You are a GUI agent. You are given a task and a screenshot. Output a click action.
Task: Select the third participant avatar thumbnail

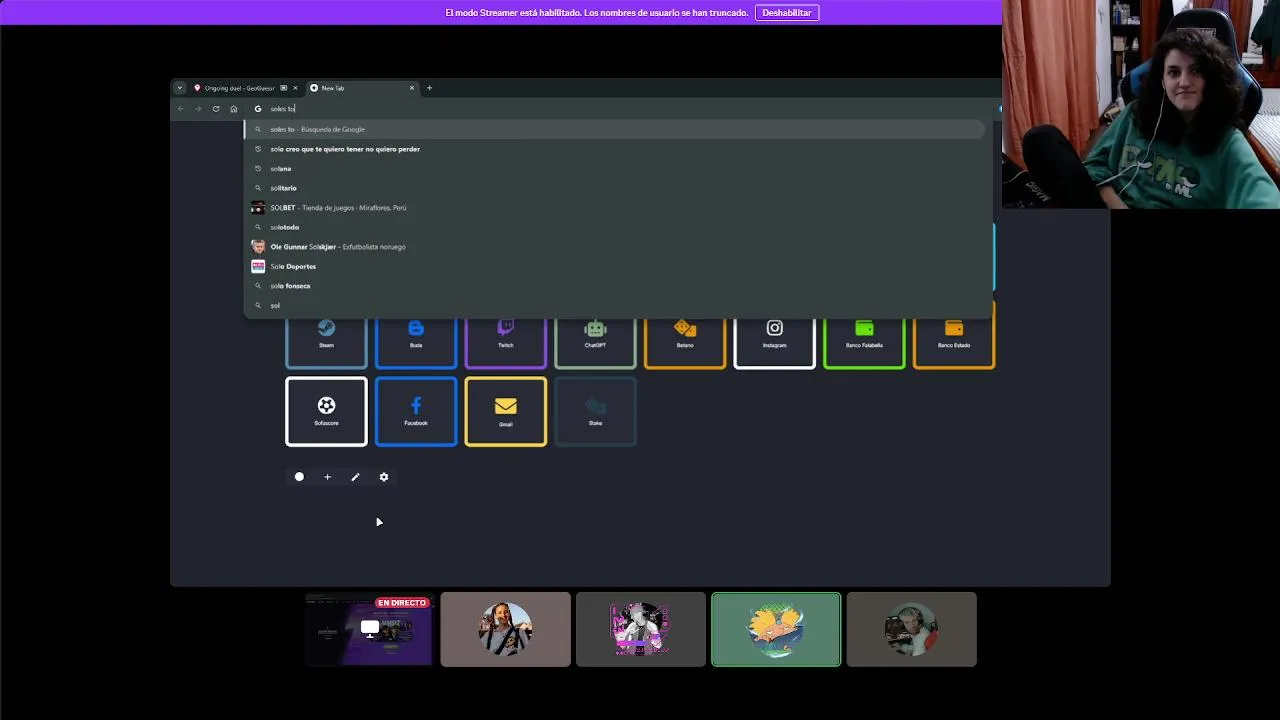pyautogui.click(x=641, y=629)
